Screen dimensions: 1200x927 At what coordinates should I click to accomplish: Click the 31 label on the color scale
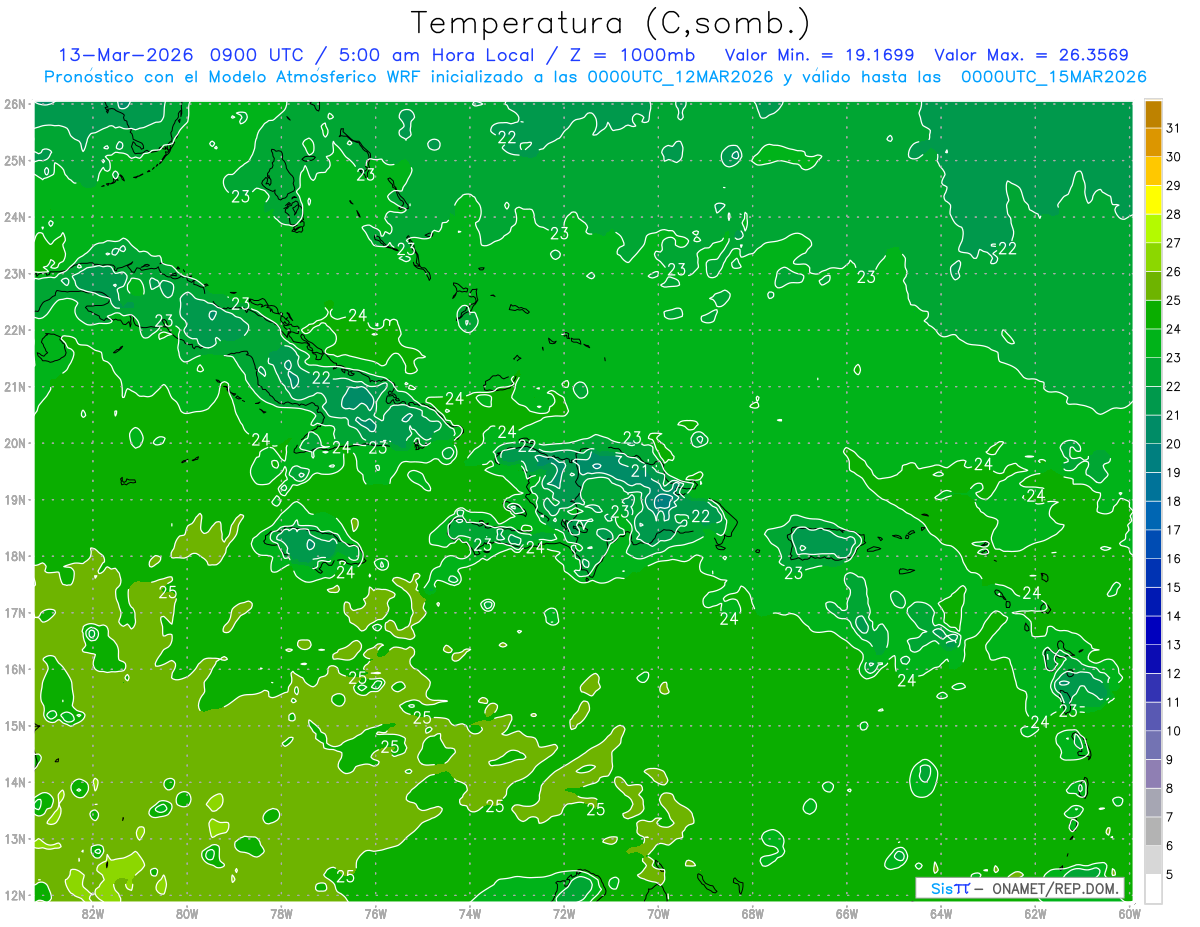point(1174,128)
